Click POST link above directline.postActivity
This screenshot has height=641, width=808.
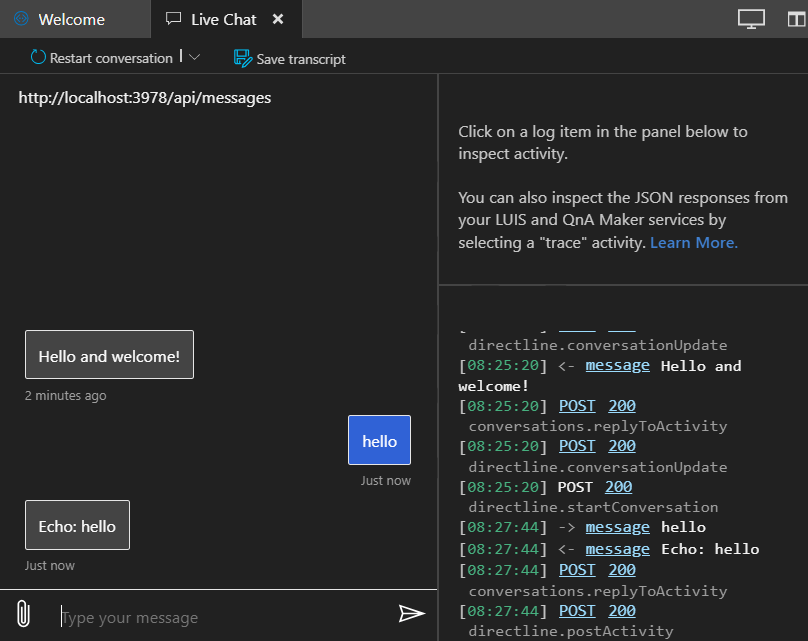point(577,610)
